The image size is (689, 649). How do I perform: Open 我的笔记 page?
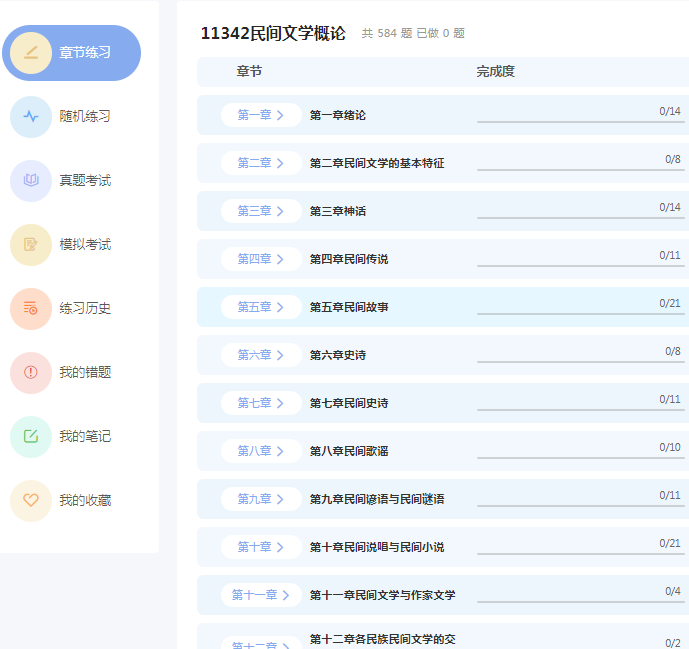tap(85, 436)
